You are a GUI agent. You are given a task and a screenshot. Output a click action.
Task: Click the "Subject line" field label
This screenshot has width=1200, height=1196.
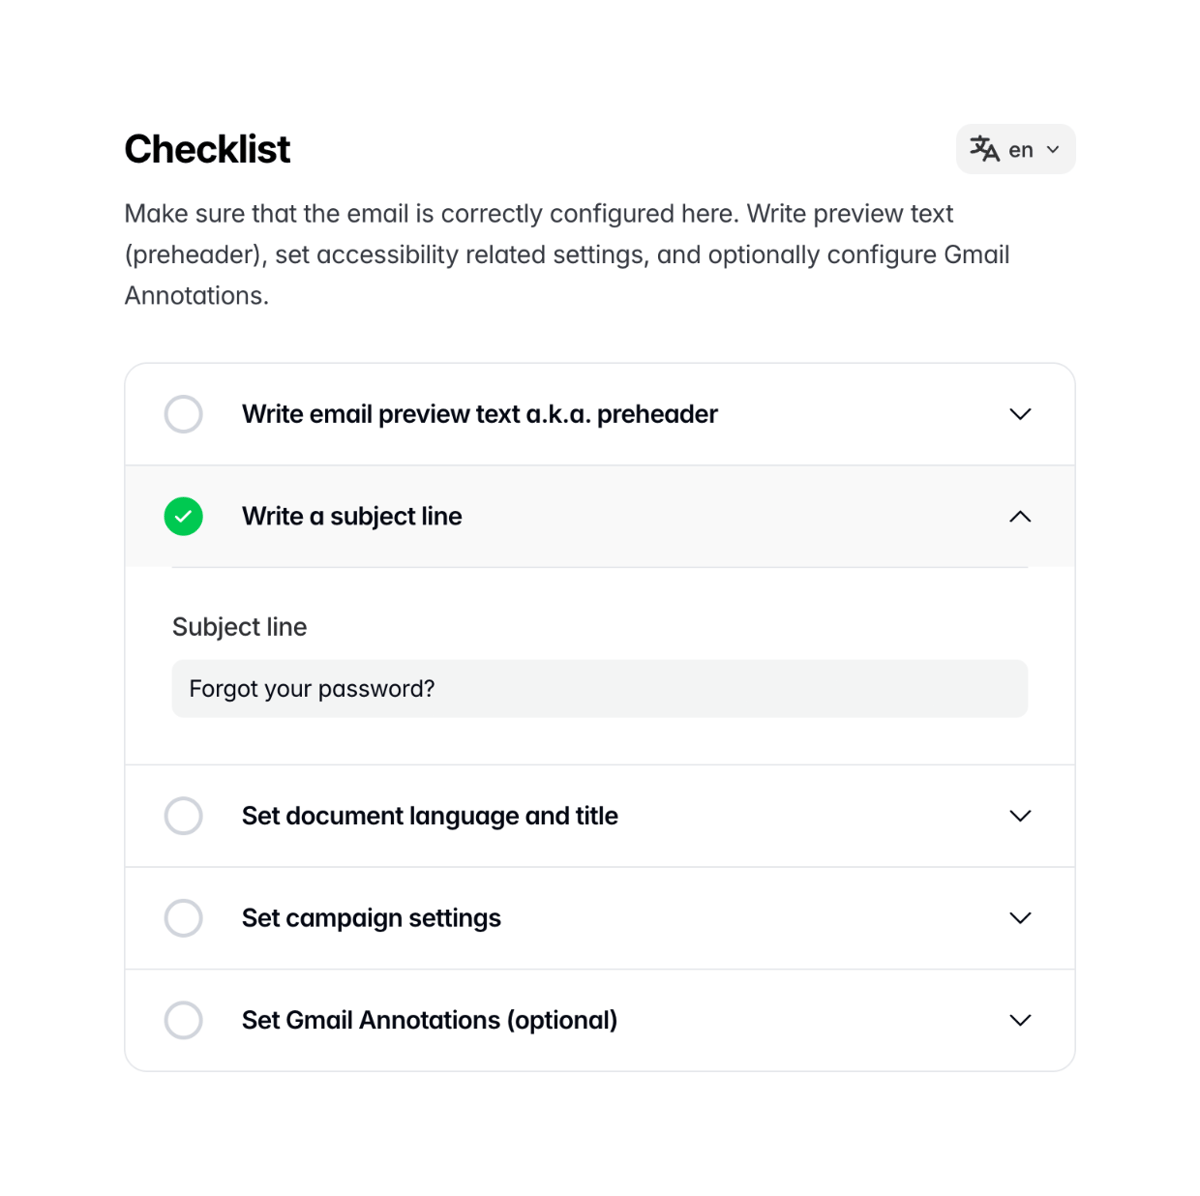(x=239, y=627)
